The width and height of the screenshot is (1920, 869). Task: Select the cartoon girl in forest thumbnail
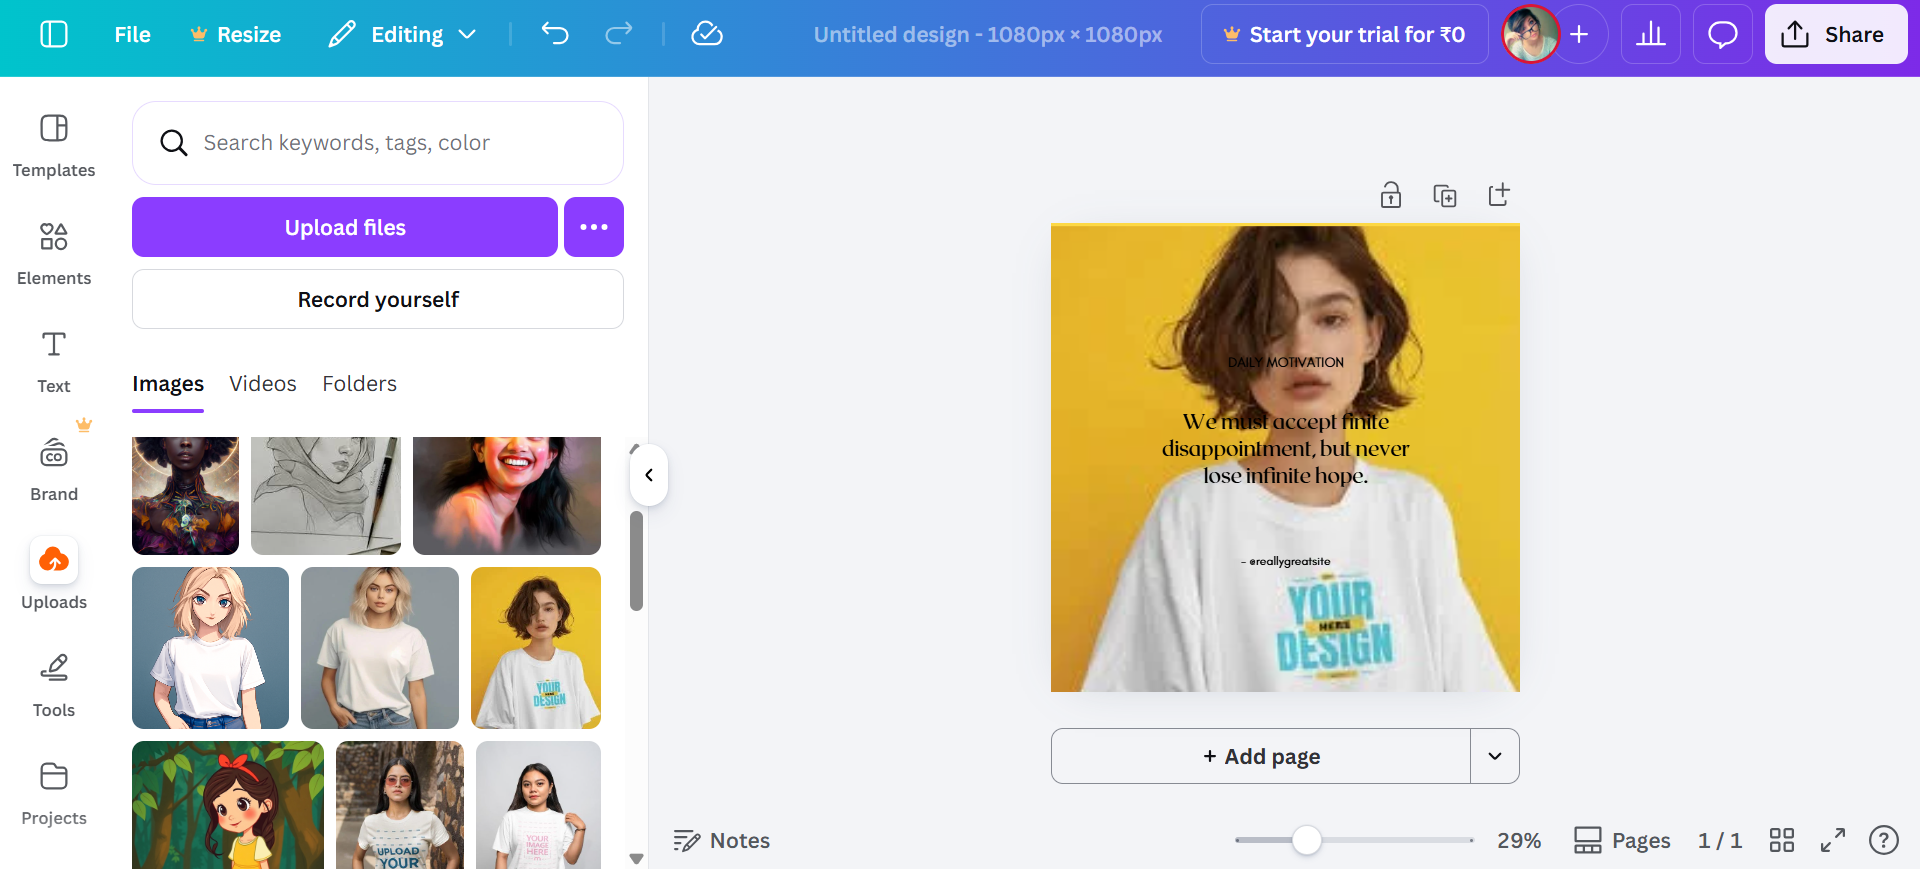pos(228,805)
